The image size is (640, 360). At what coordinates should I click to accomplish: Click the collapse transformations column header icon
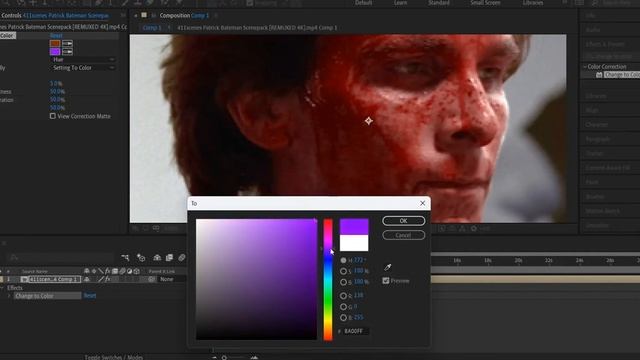pyautogui.click(x=94, y=271)
